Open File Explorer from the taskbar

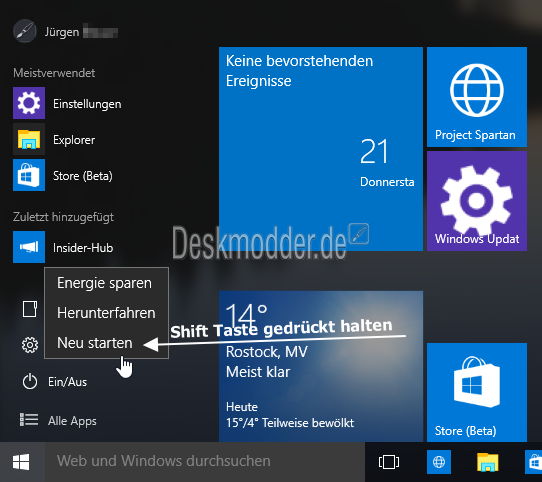487,462
